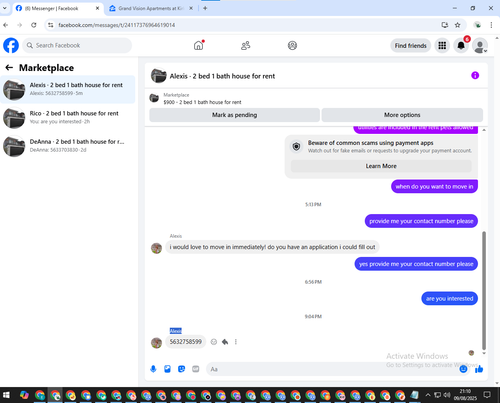Click Alexis header listing avatar
The height and width of the screenshot is (403, 500).
[x=159, y=75]
